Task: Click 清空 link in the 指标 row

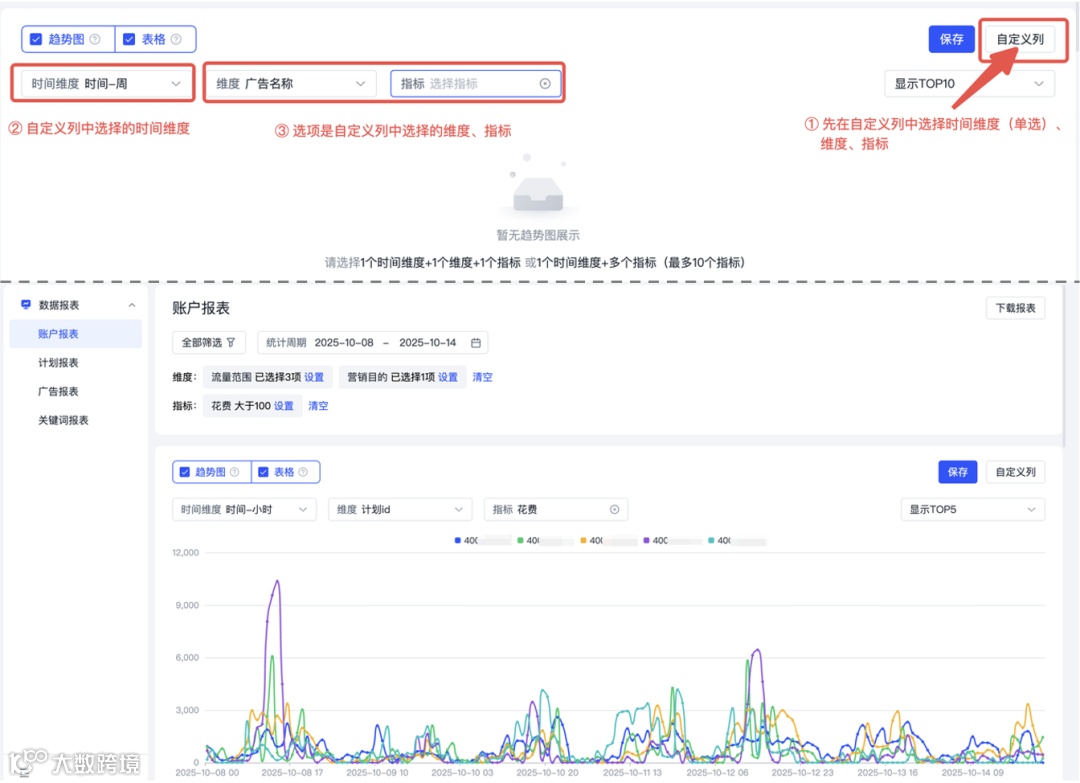Action: (x=318, y=406)
